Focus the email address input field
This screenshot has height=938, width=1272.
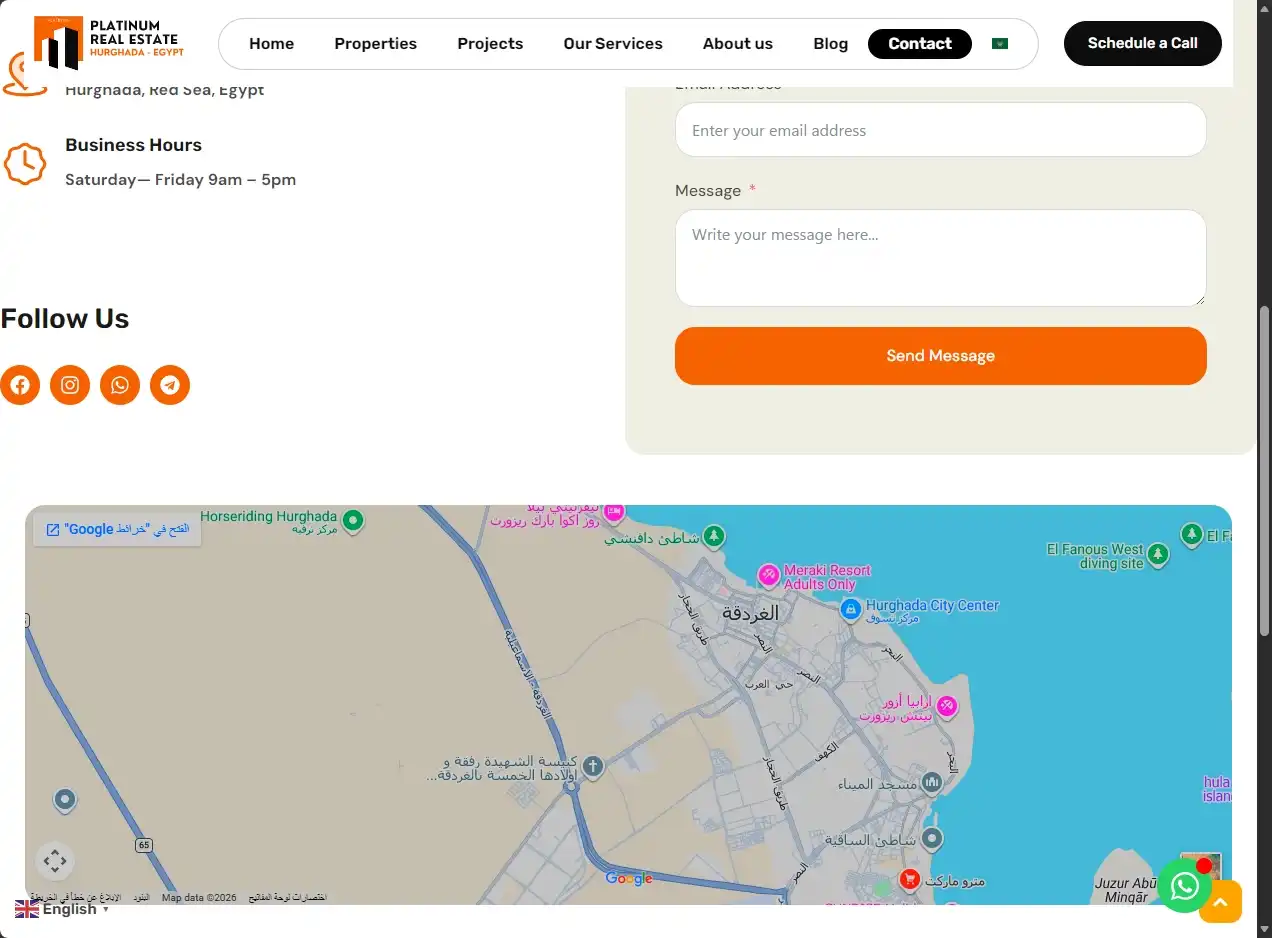pos(941,130)
